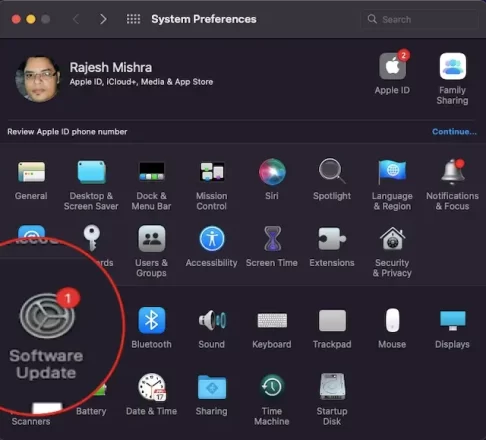Click the Continue... link
Image resolution: width=486 pixels, height=440 pixels.
(x=454, y=132)
